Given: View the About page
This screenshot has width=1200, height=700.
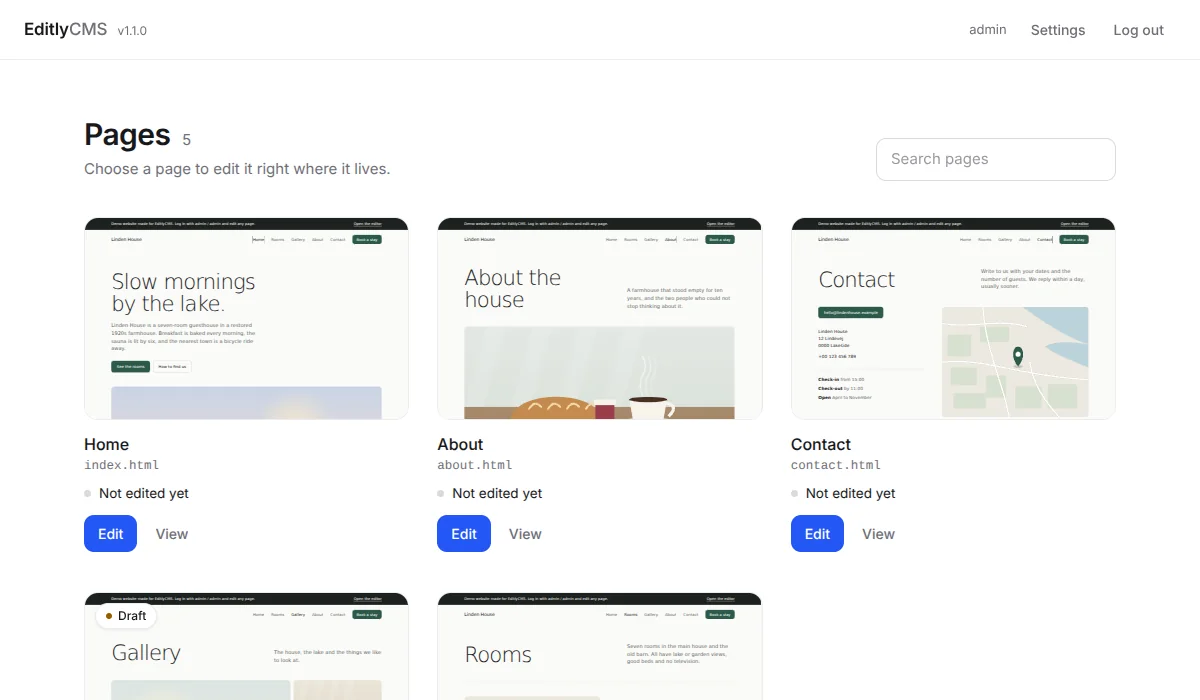Looking at the screenshot, I should (525, 534).
